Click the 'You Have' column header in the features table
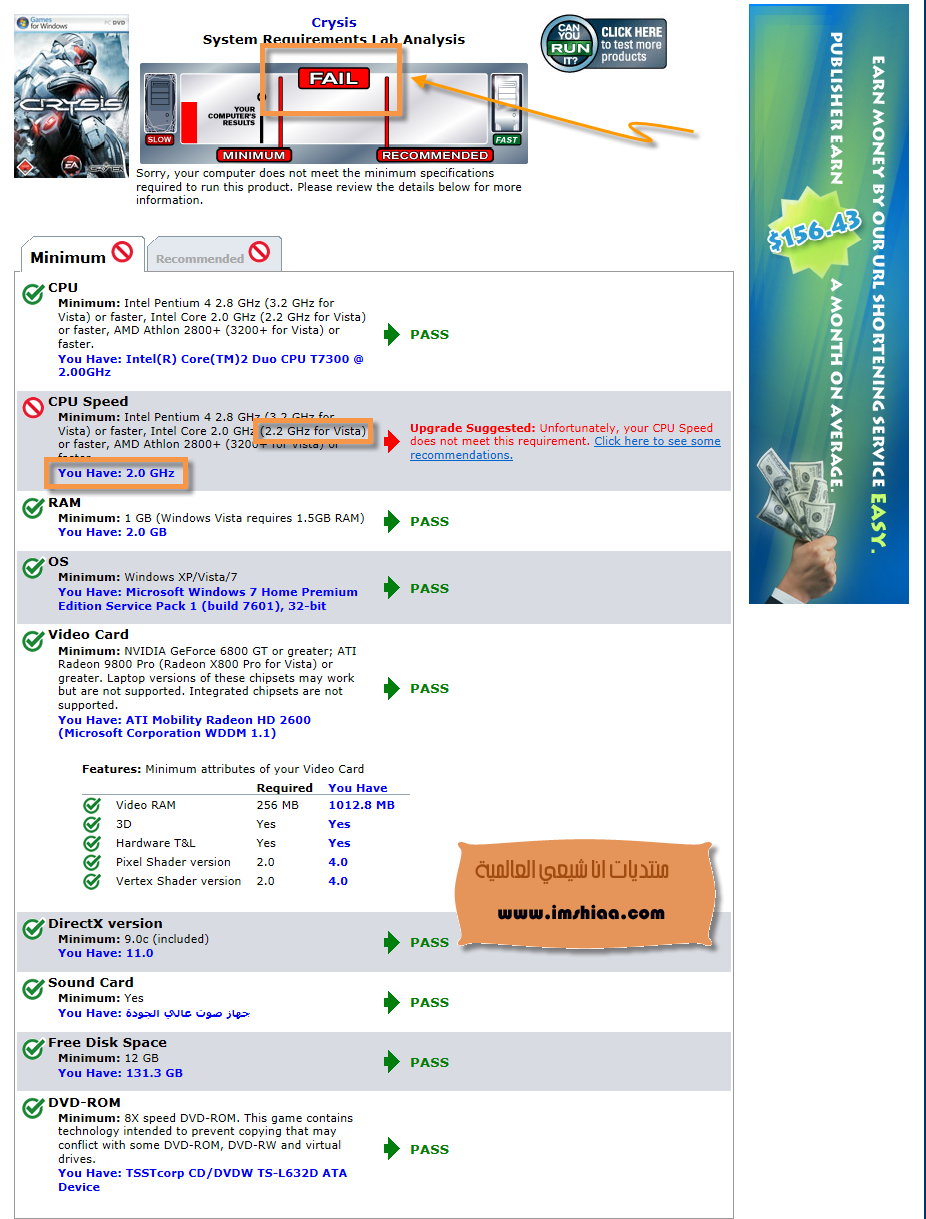Screen dimensions: 926x1219 [357, 788]
